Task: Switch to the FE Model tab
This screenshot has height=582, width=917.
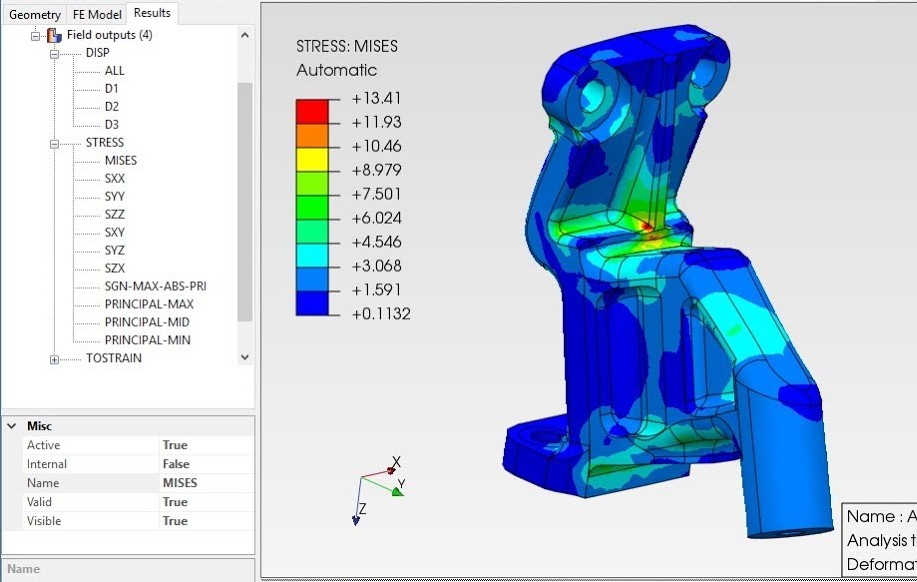Action: point(96,14)
